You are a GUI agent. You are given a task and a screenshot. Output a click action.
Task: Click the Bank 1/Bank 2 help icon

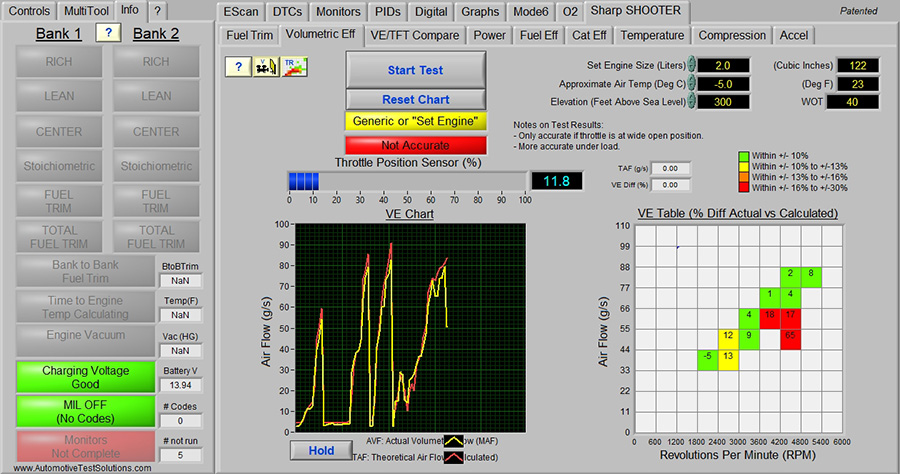(x=107, y=33)
